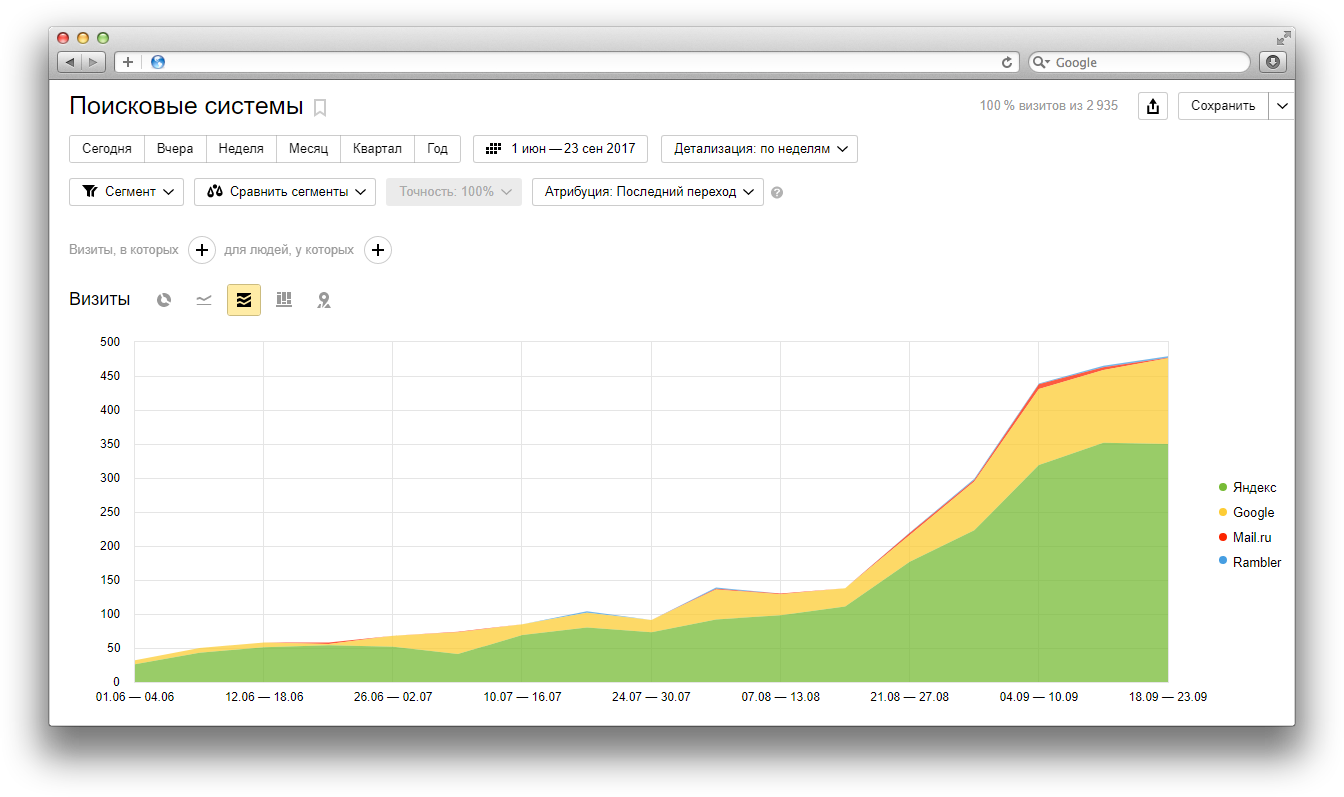Open the map view icon
Screen dimensions: 1344x797
[x=324, y=300]
